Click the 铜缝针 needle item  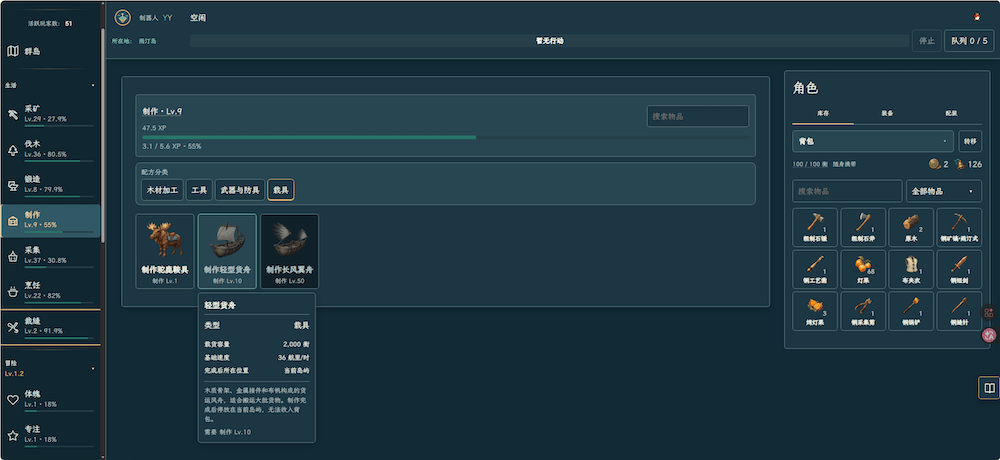pos(959,311)
